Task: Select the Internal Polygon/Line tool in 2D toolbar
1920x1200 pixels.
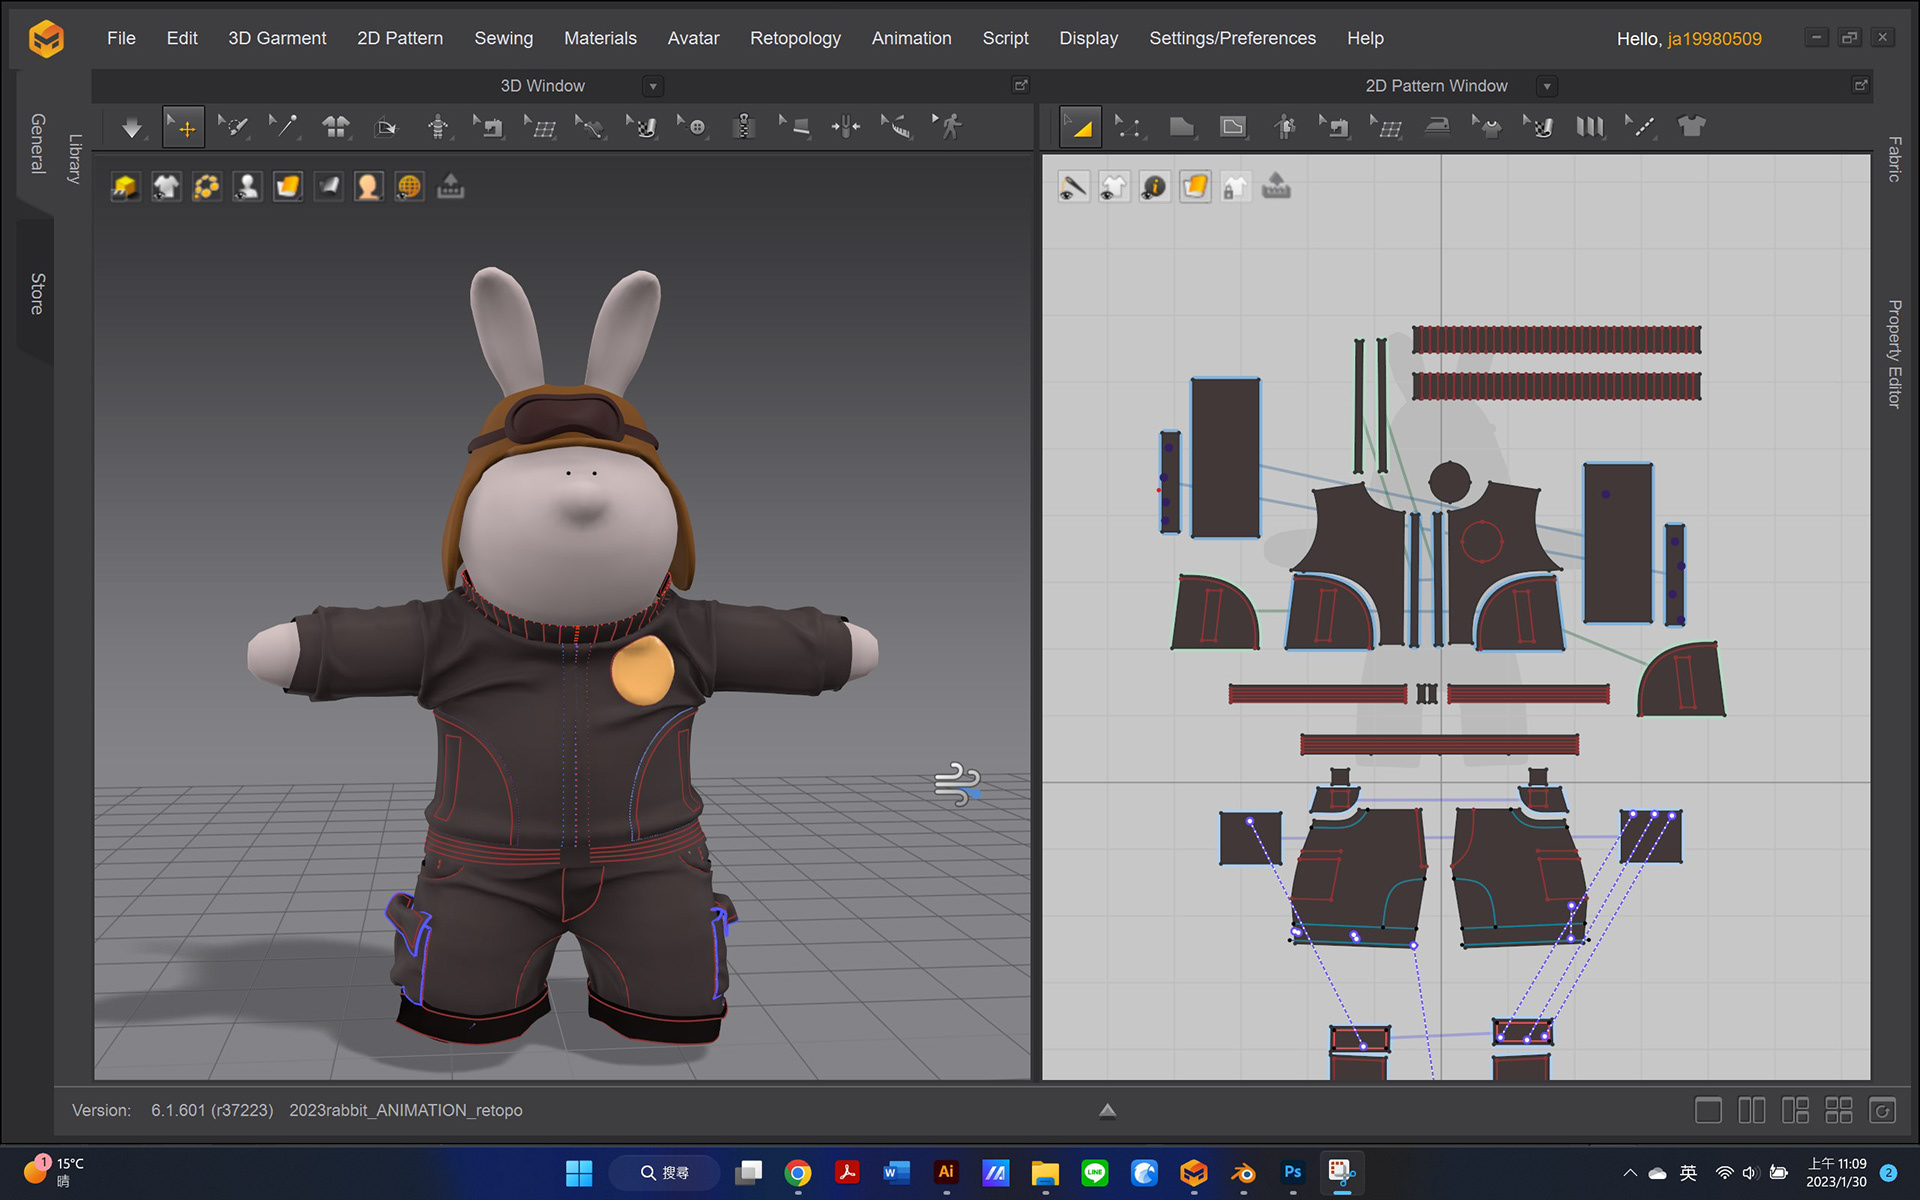Action: [x=1233, y=127]
